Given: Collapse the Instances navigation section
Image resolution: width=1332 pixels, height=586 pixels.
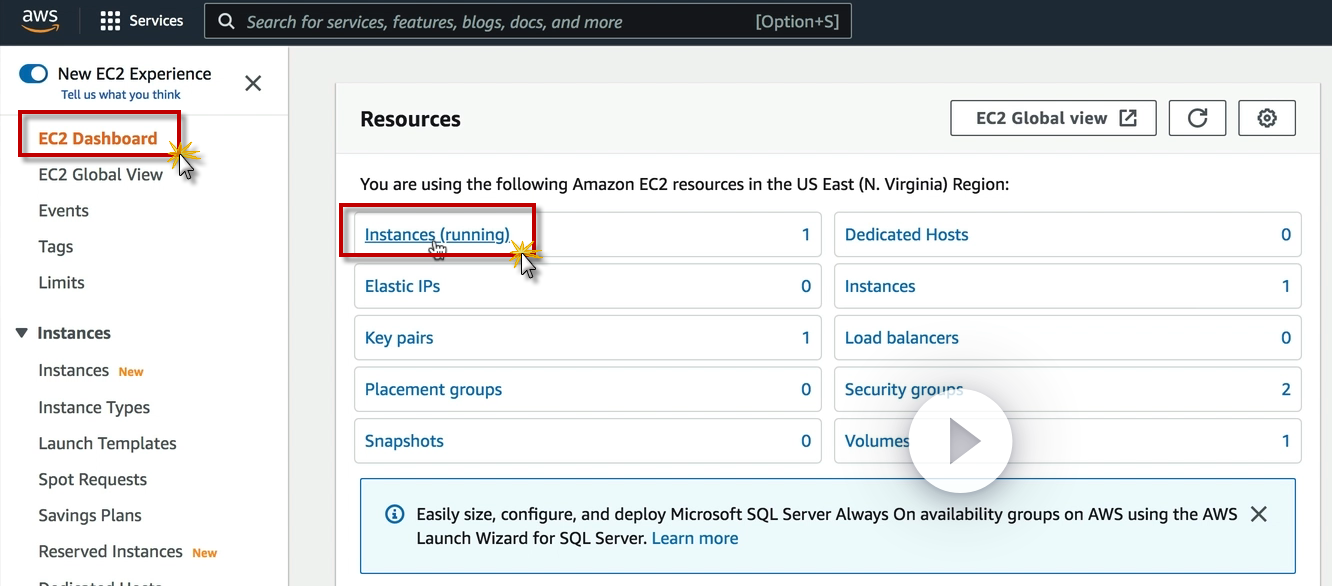Looking at the screenshot, I should [x=22, y=333].
